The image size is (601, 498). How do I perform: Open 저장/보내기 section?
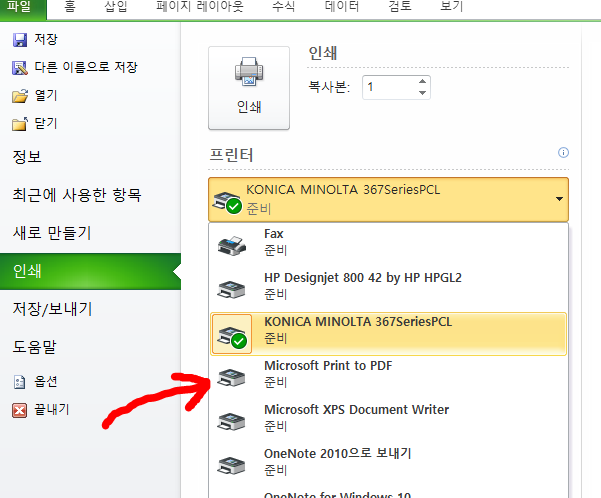tap(53, 309)
